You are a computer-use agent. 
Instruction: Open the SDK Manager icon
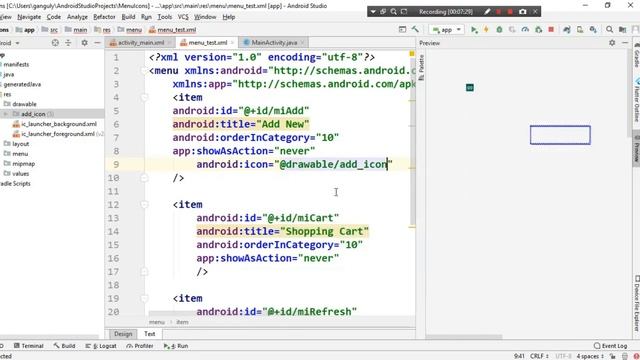pyautogui.click(x=593, y=30)
